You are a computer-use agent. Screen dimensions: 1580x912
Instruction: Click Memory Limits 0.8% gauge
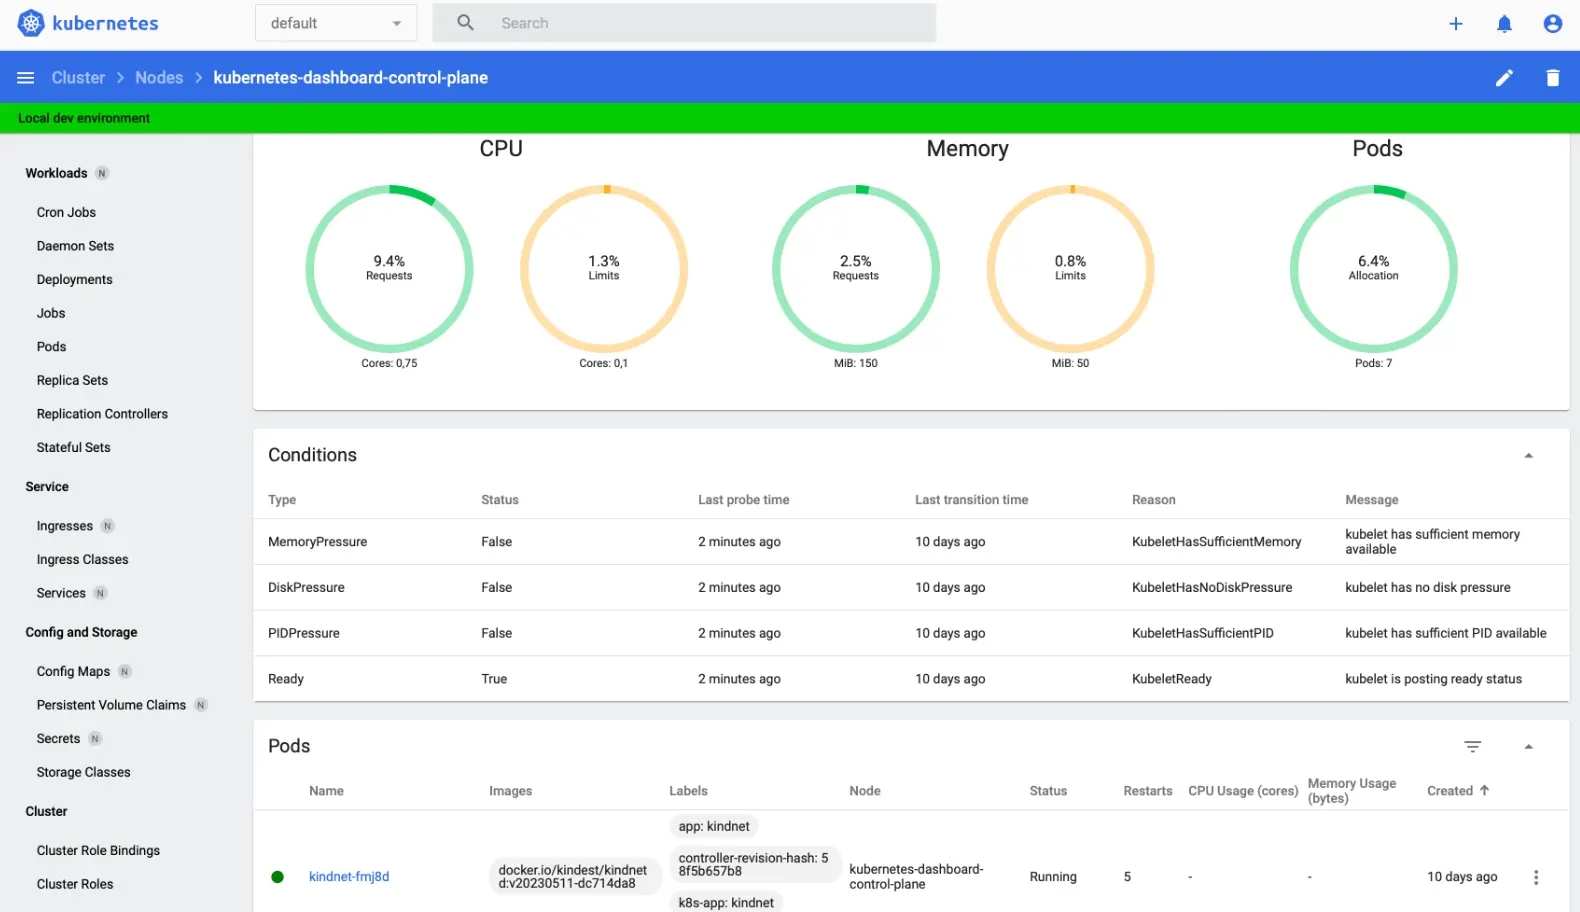(x=1070, y=268)
